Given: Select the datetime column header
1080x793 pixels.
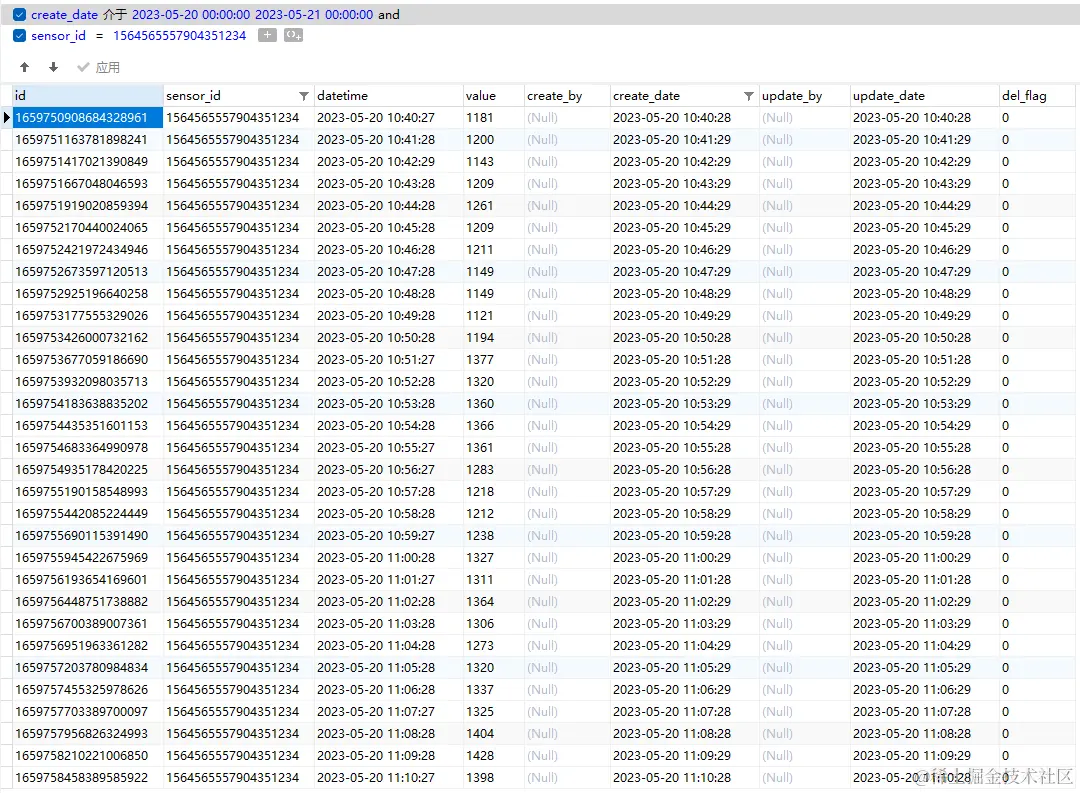Looking at the screenshot, I should tap(388, 96).
